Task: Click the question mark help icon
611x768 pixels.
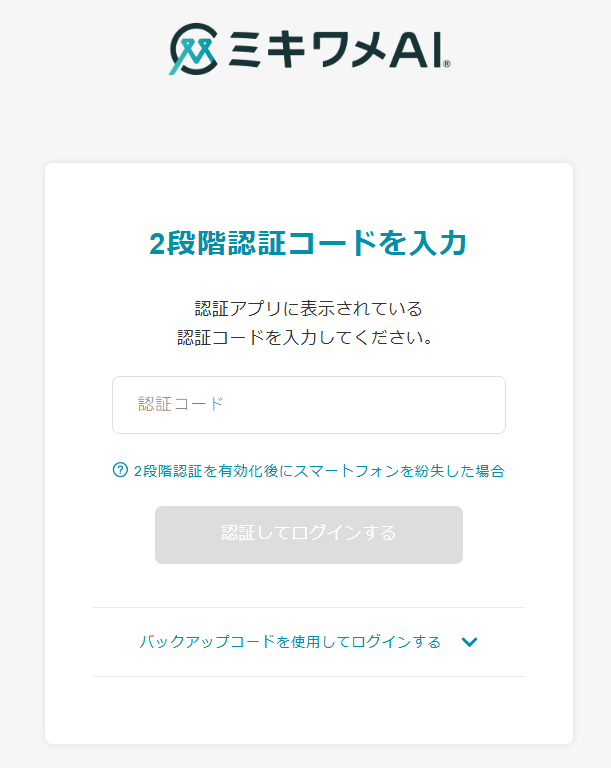Action: point(121,470)
